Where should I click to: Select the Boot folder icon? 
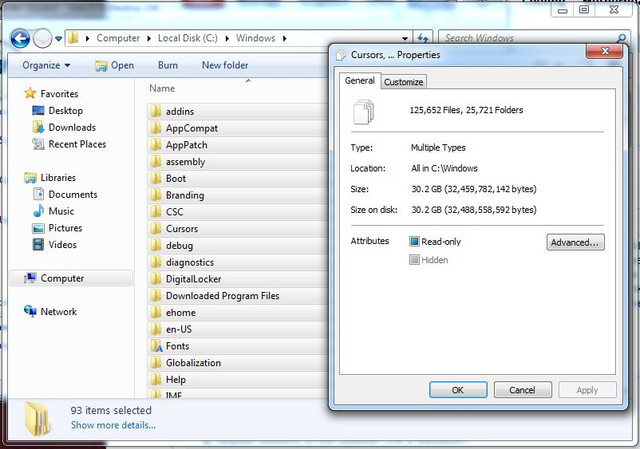[x=156, y=178]
